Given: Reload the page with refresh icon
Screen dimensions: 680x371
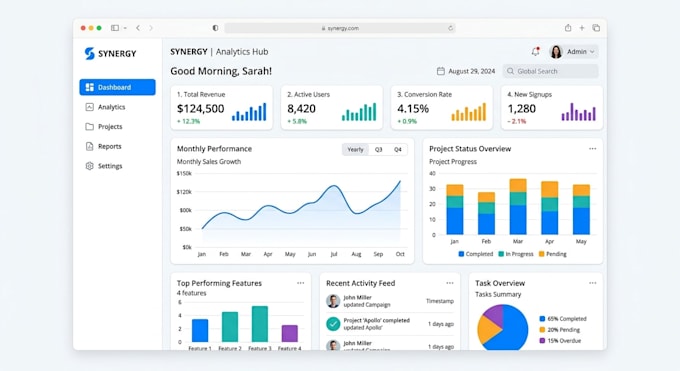Looking at the screenshot, I should (x=450, y=28).
